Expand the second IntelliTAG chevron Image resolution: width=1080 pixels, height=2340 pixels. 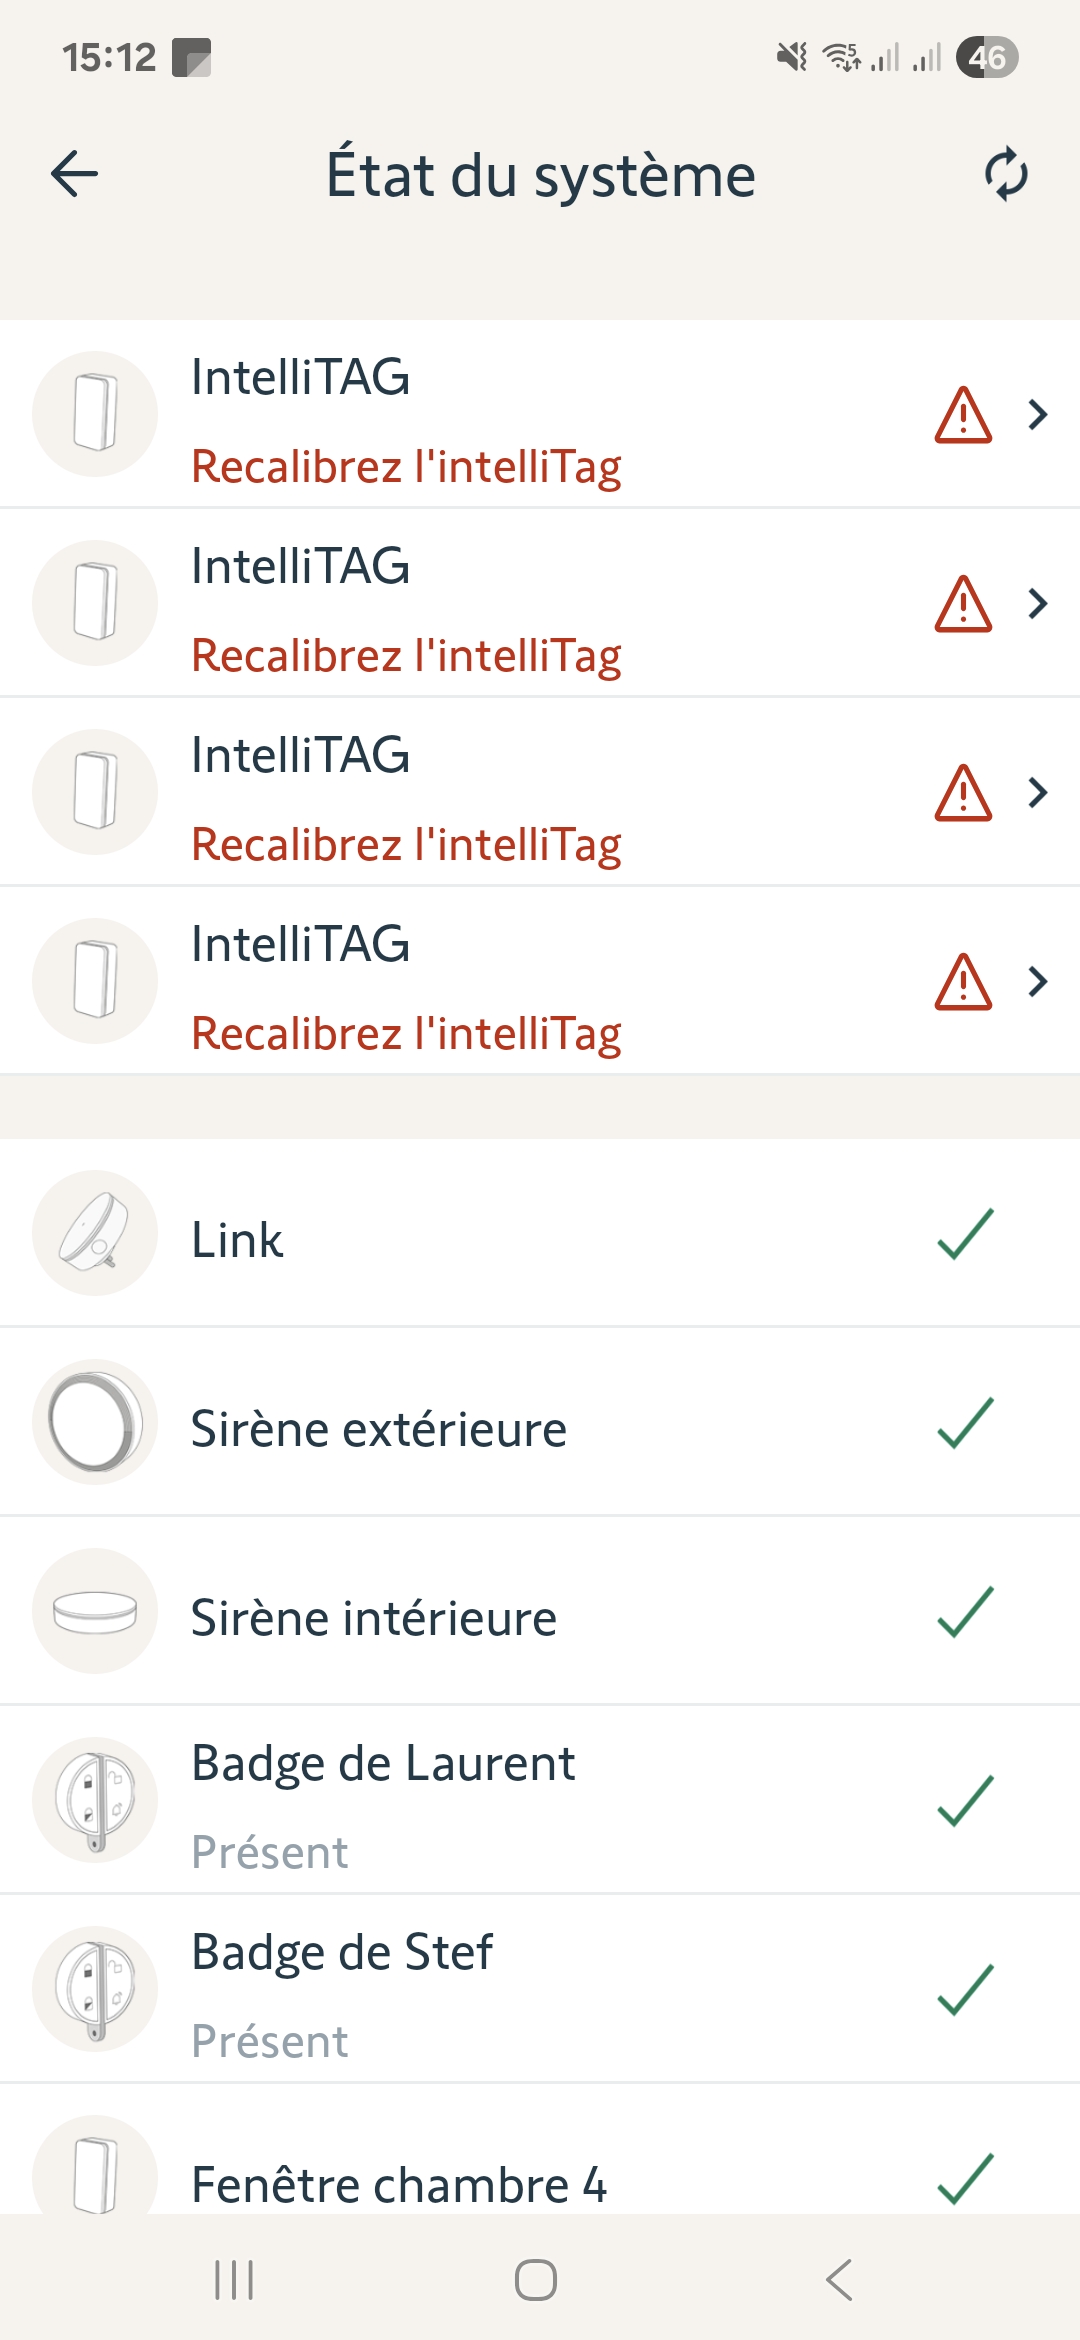pyautogui.click(x=1038, y=603)
